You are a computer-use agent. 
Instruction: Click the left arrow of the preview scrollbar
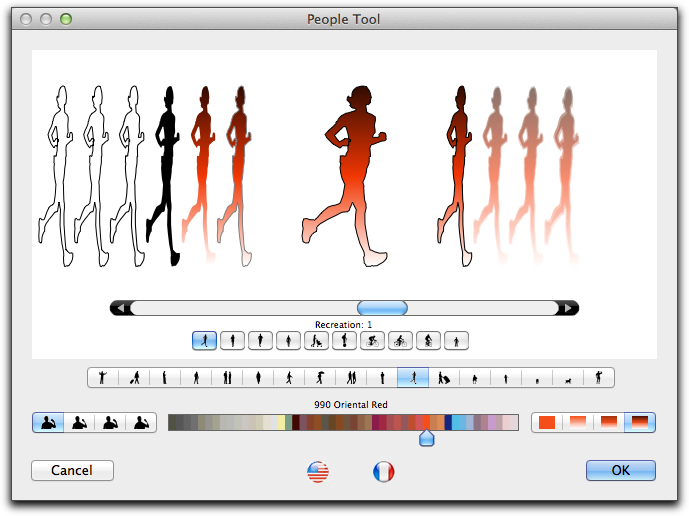pos(120,308)
